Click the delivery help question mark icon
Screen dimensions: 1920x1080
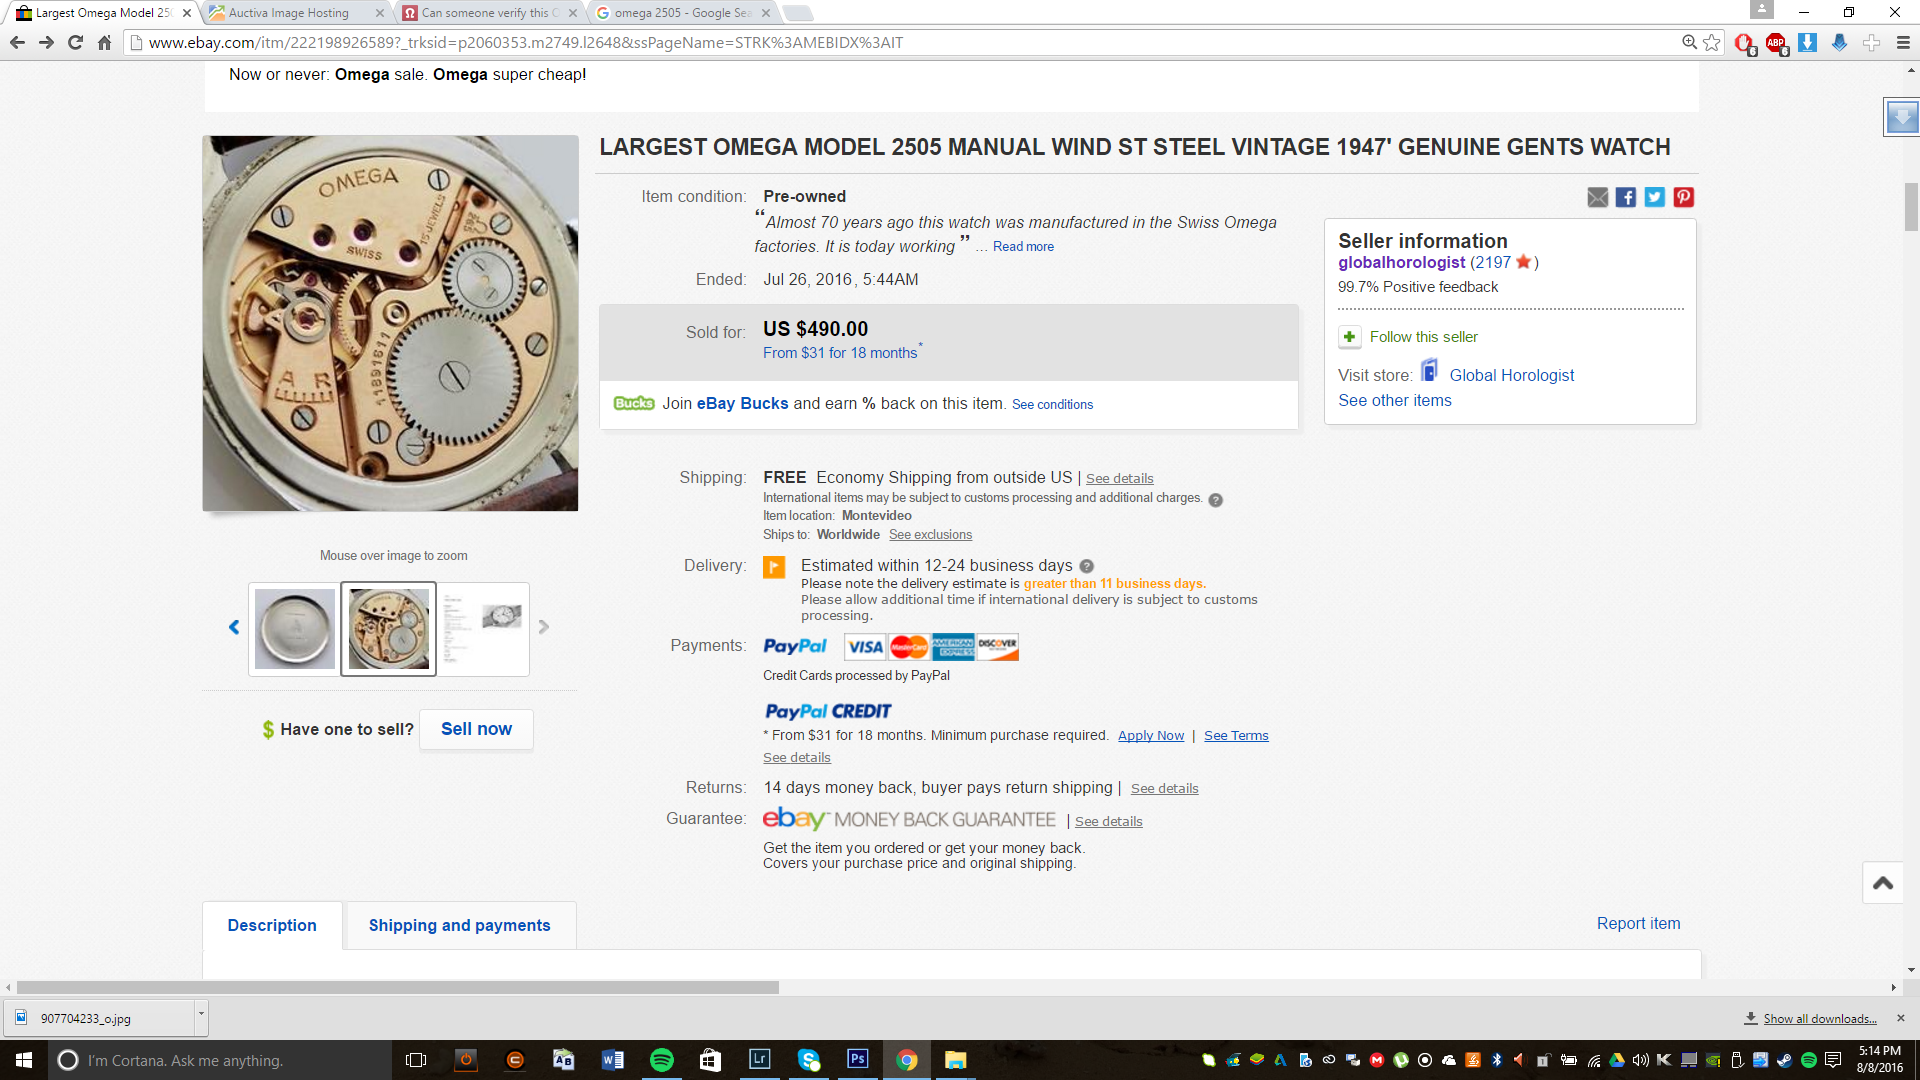click(x=1087, y=566)
